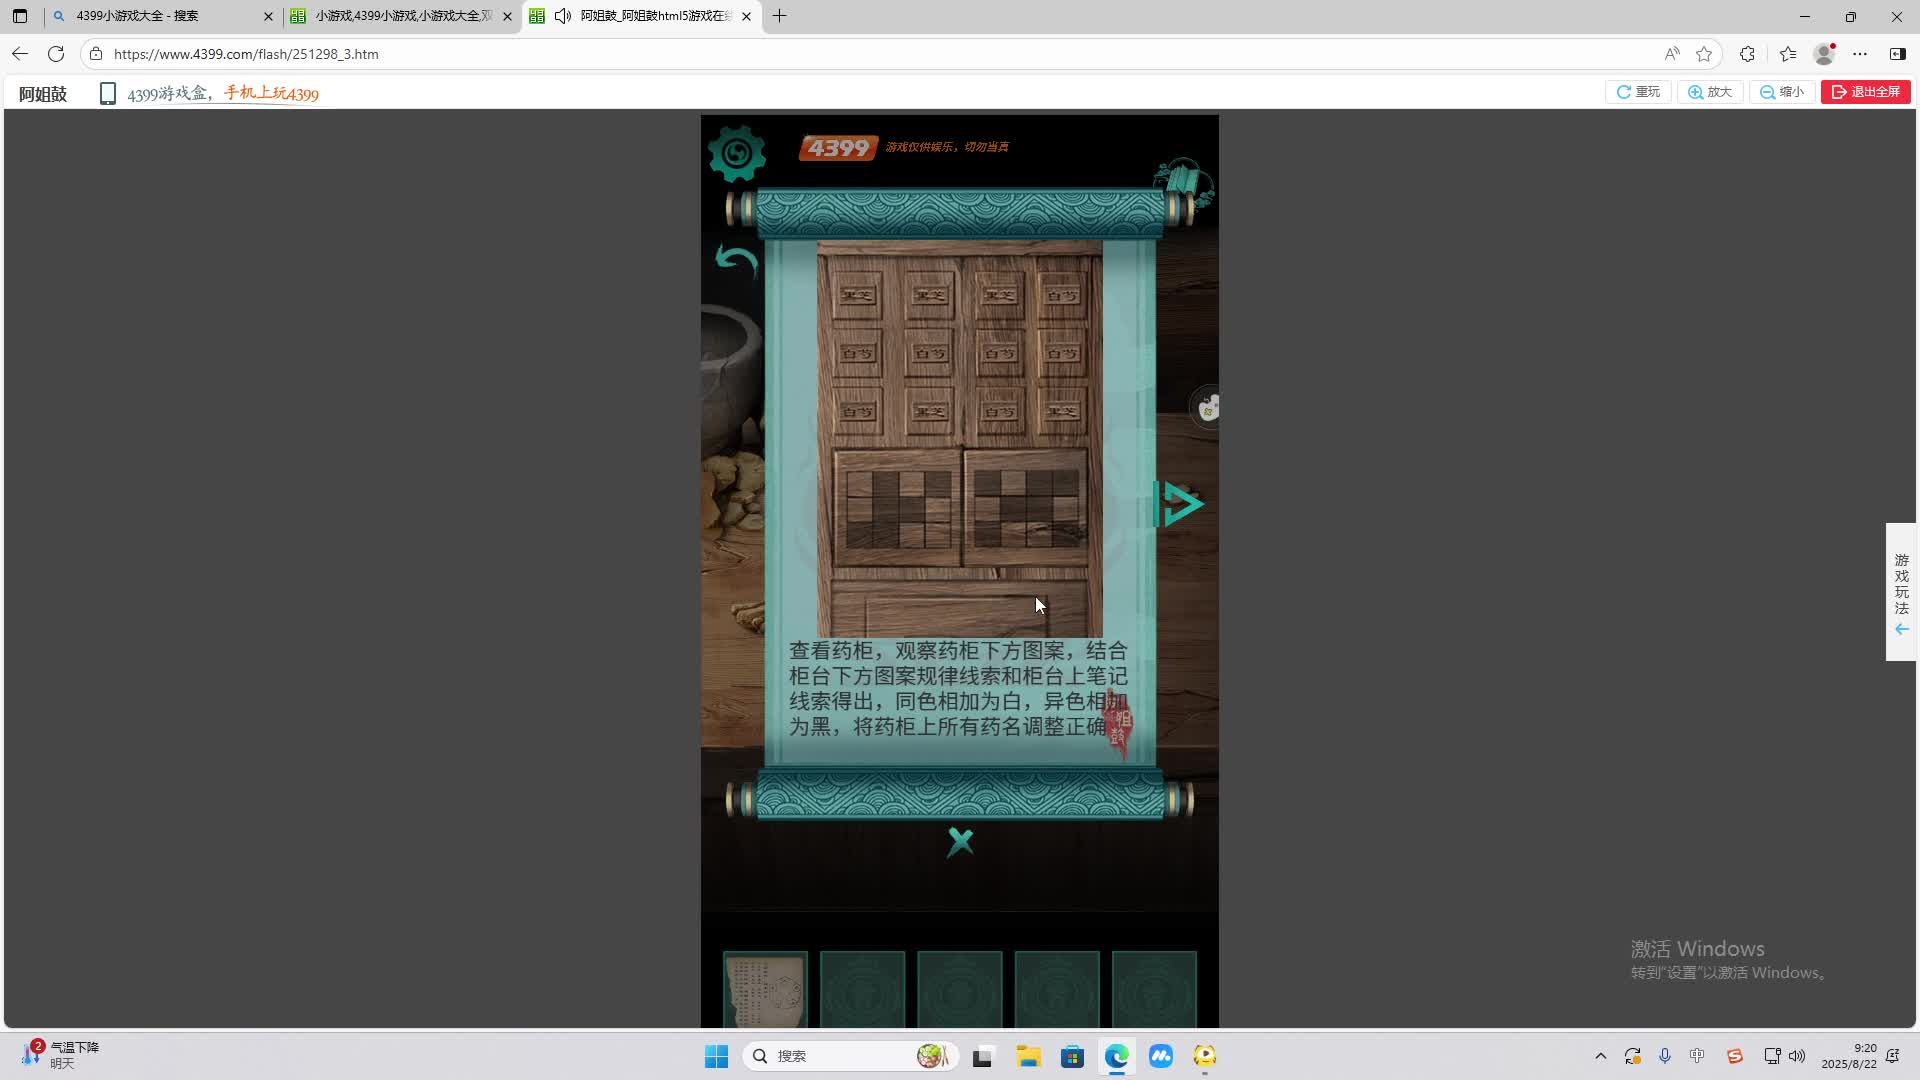1920x1080 pixels.
Task: Click the paper note inventory slot
Action: [x=765, y=990]
